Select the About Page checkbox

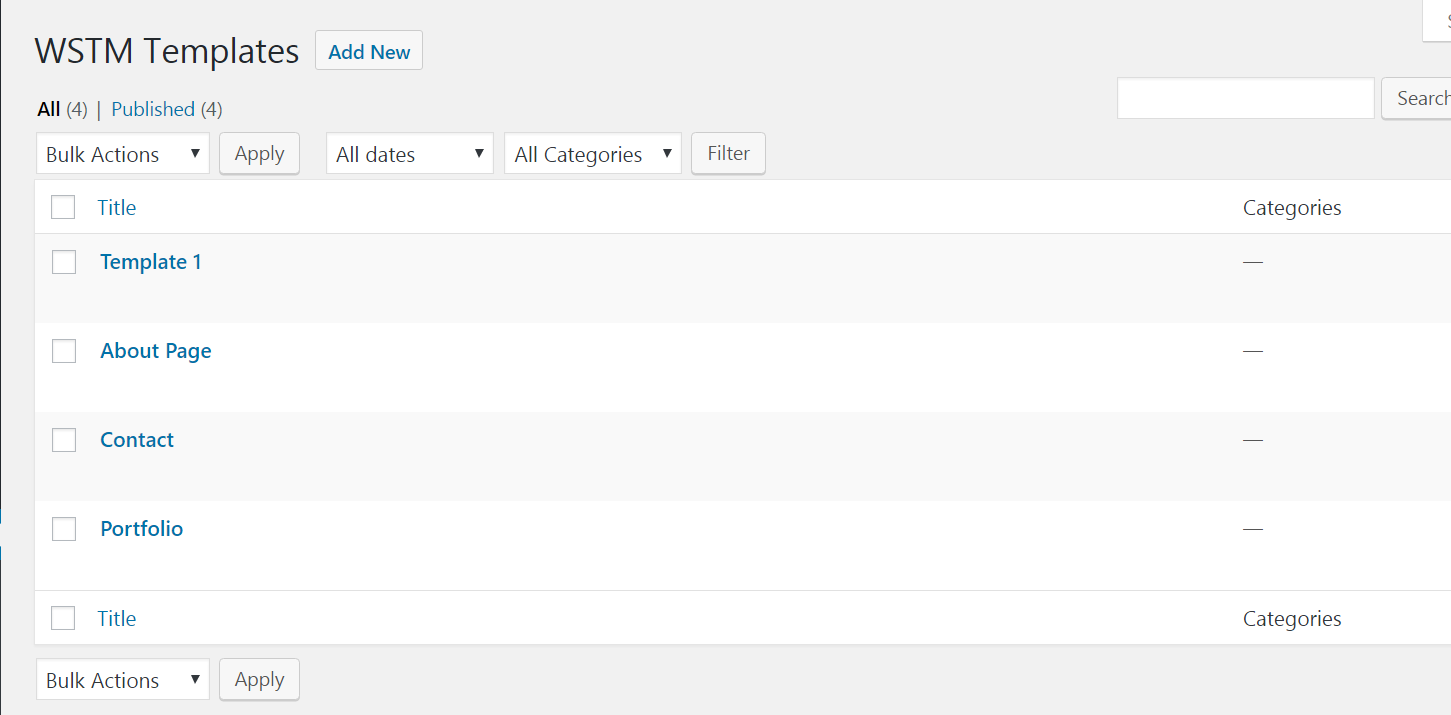[64, 351]
